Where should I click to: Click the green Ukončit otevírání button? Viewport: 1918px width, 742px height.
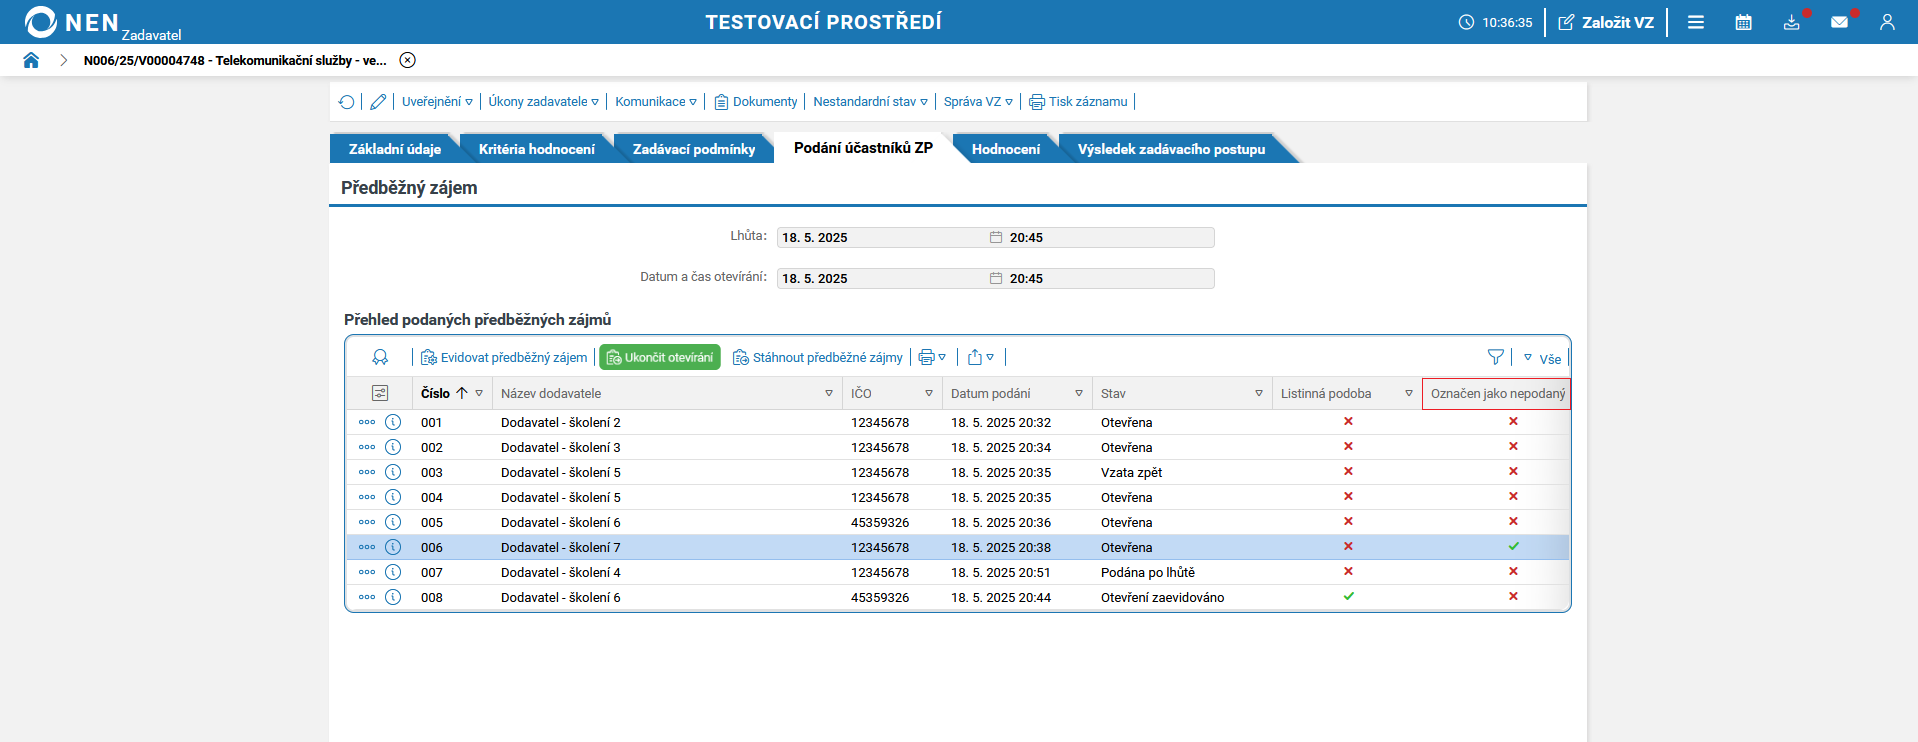(x=660, y=357)
